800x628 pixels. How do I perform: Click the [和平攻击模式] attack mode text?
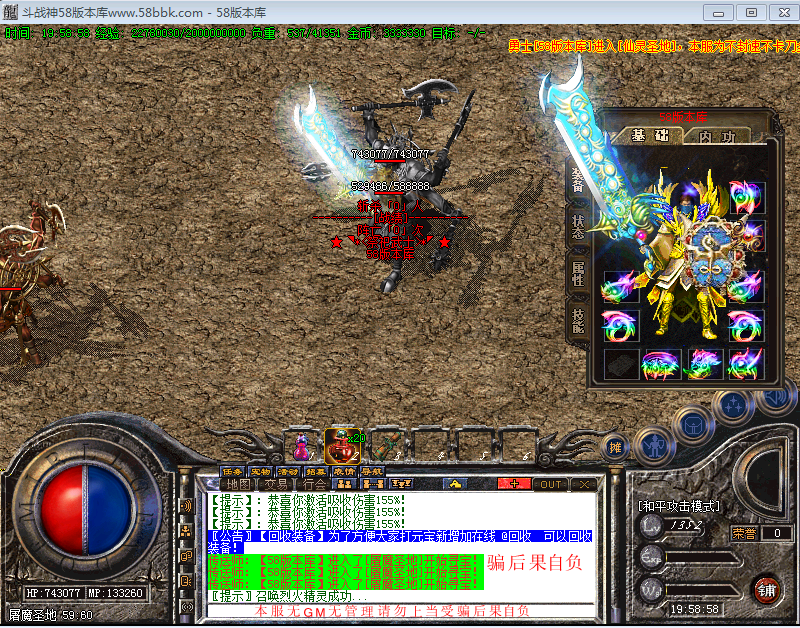click(x=679, y=506)
